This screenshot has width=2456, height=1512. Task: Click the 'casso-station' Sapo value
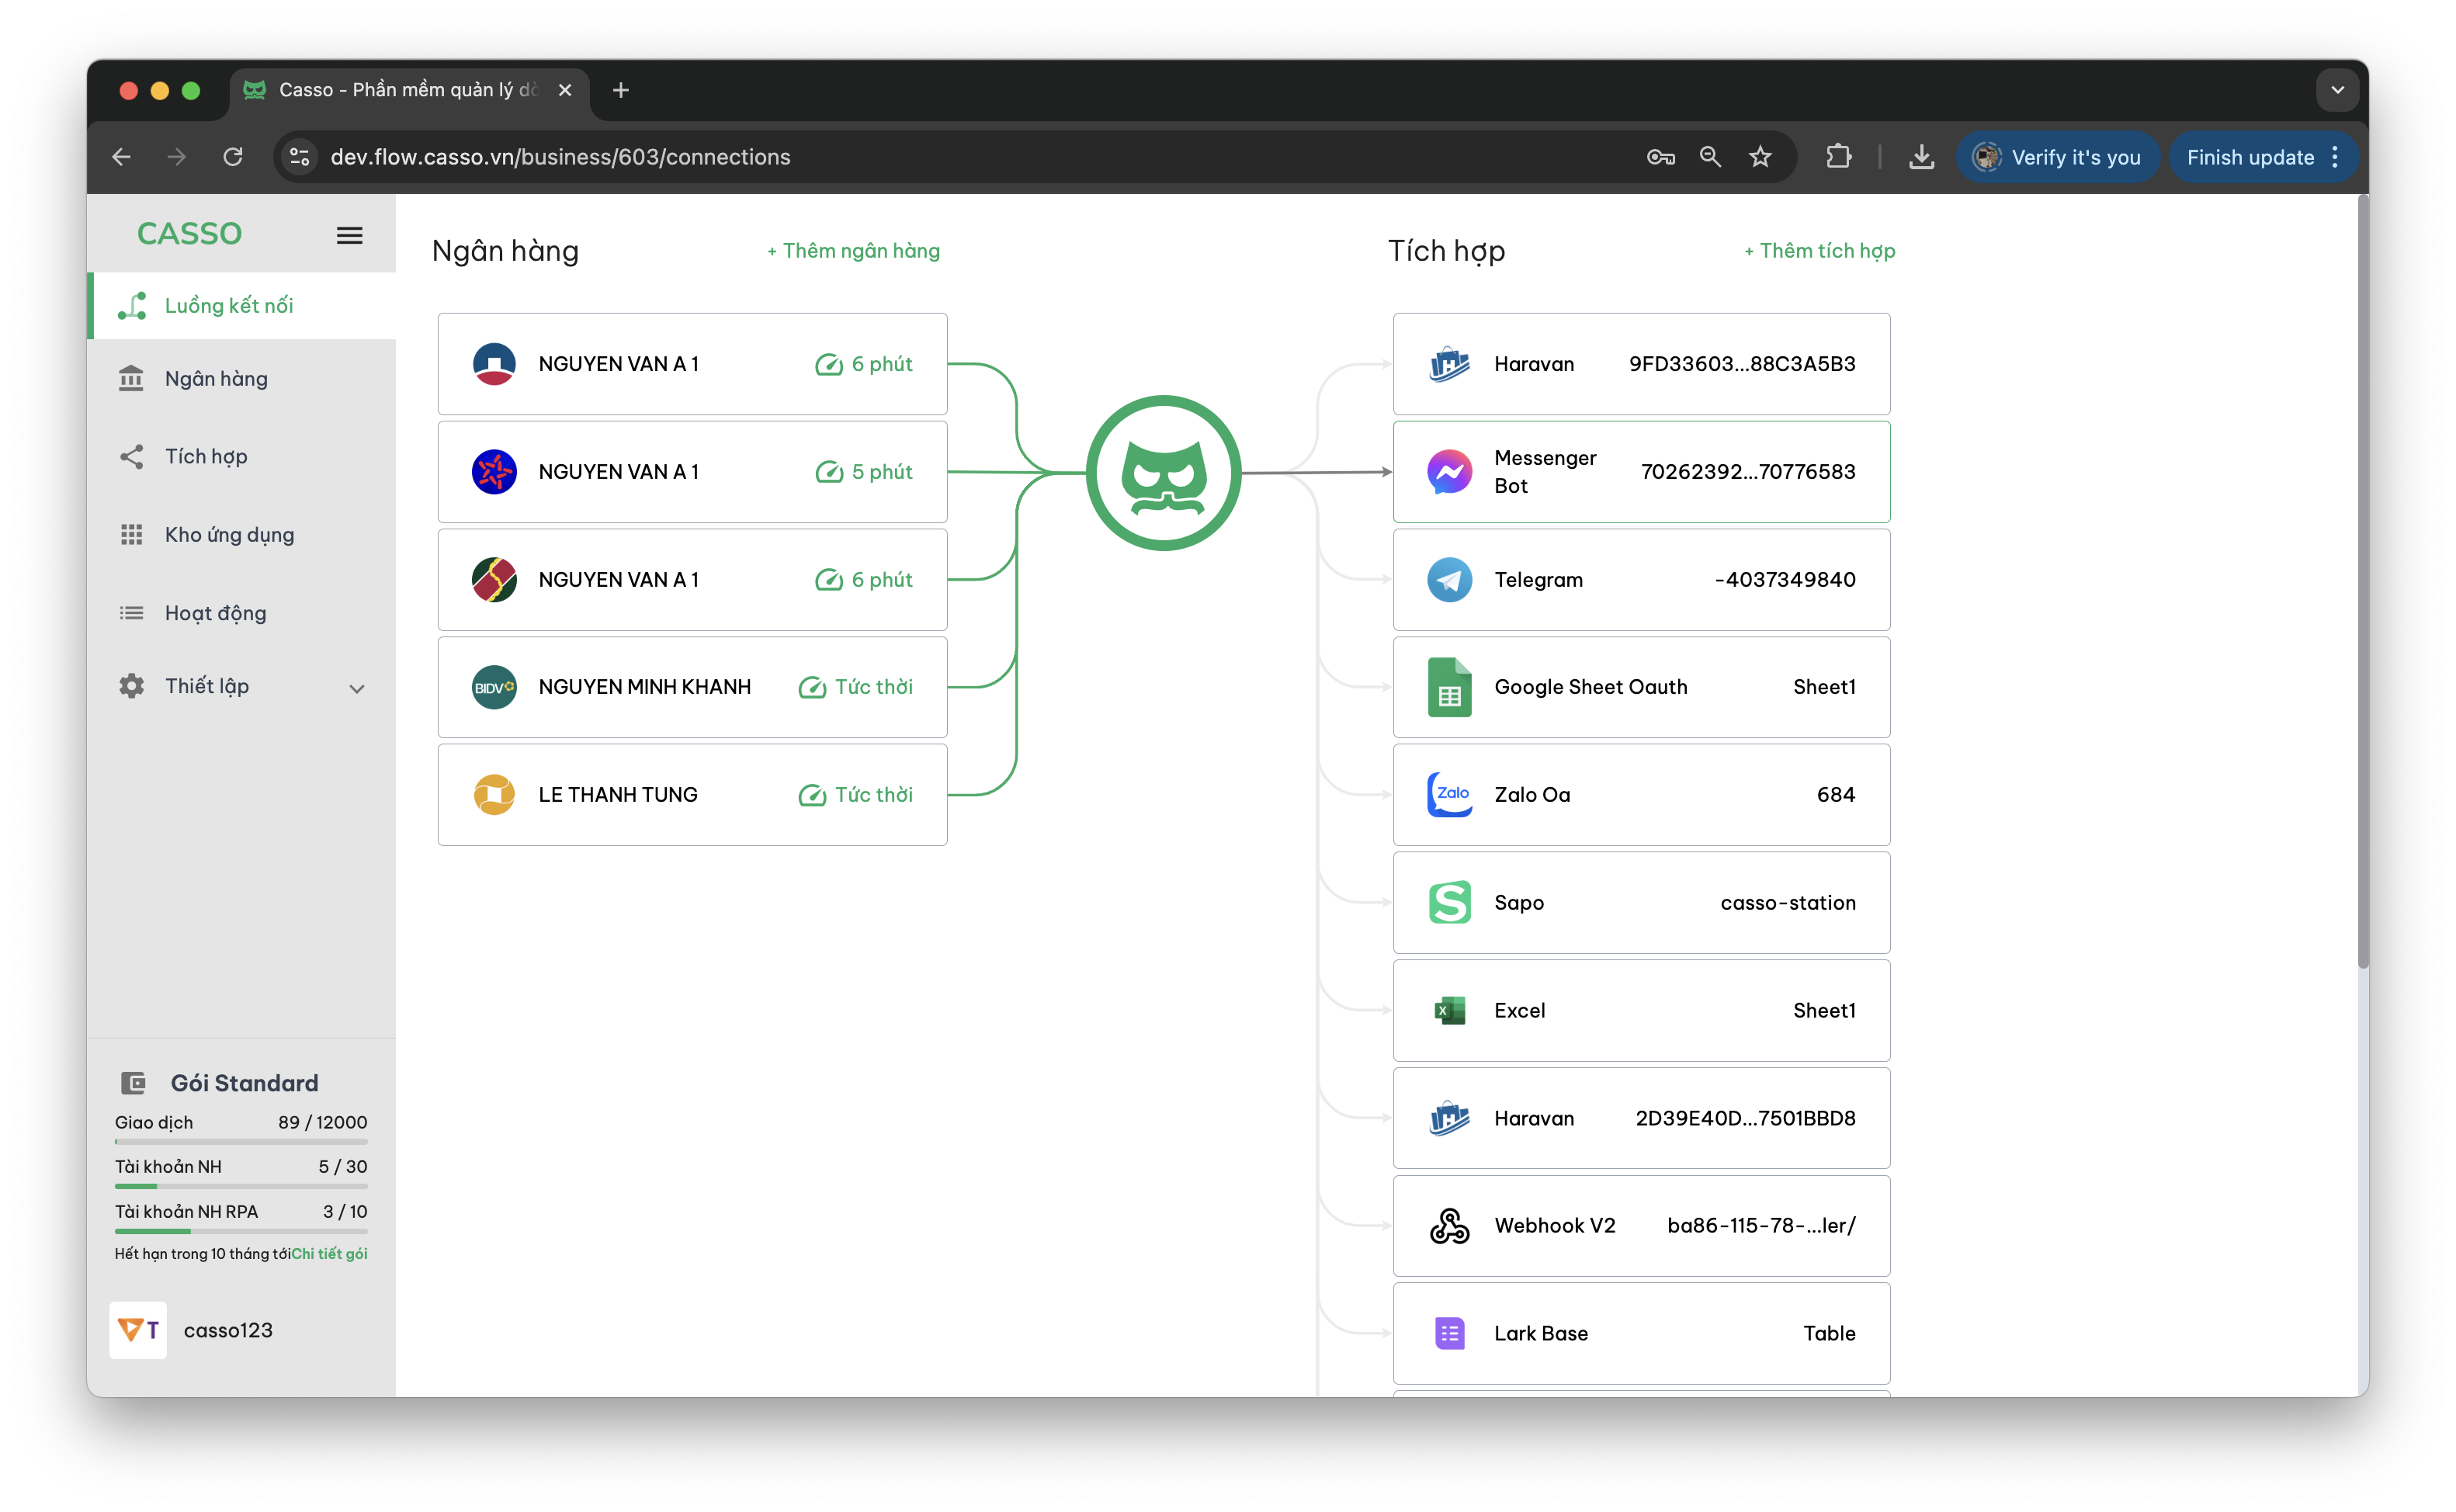click(1788, 903)
